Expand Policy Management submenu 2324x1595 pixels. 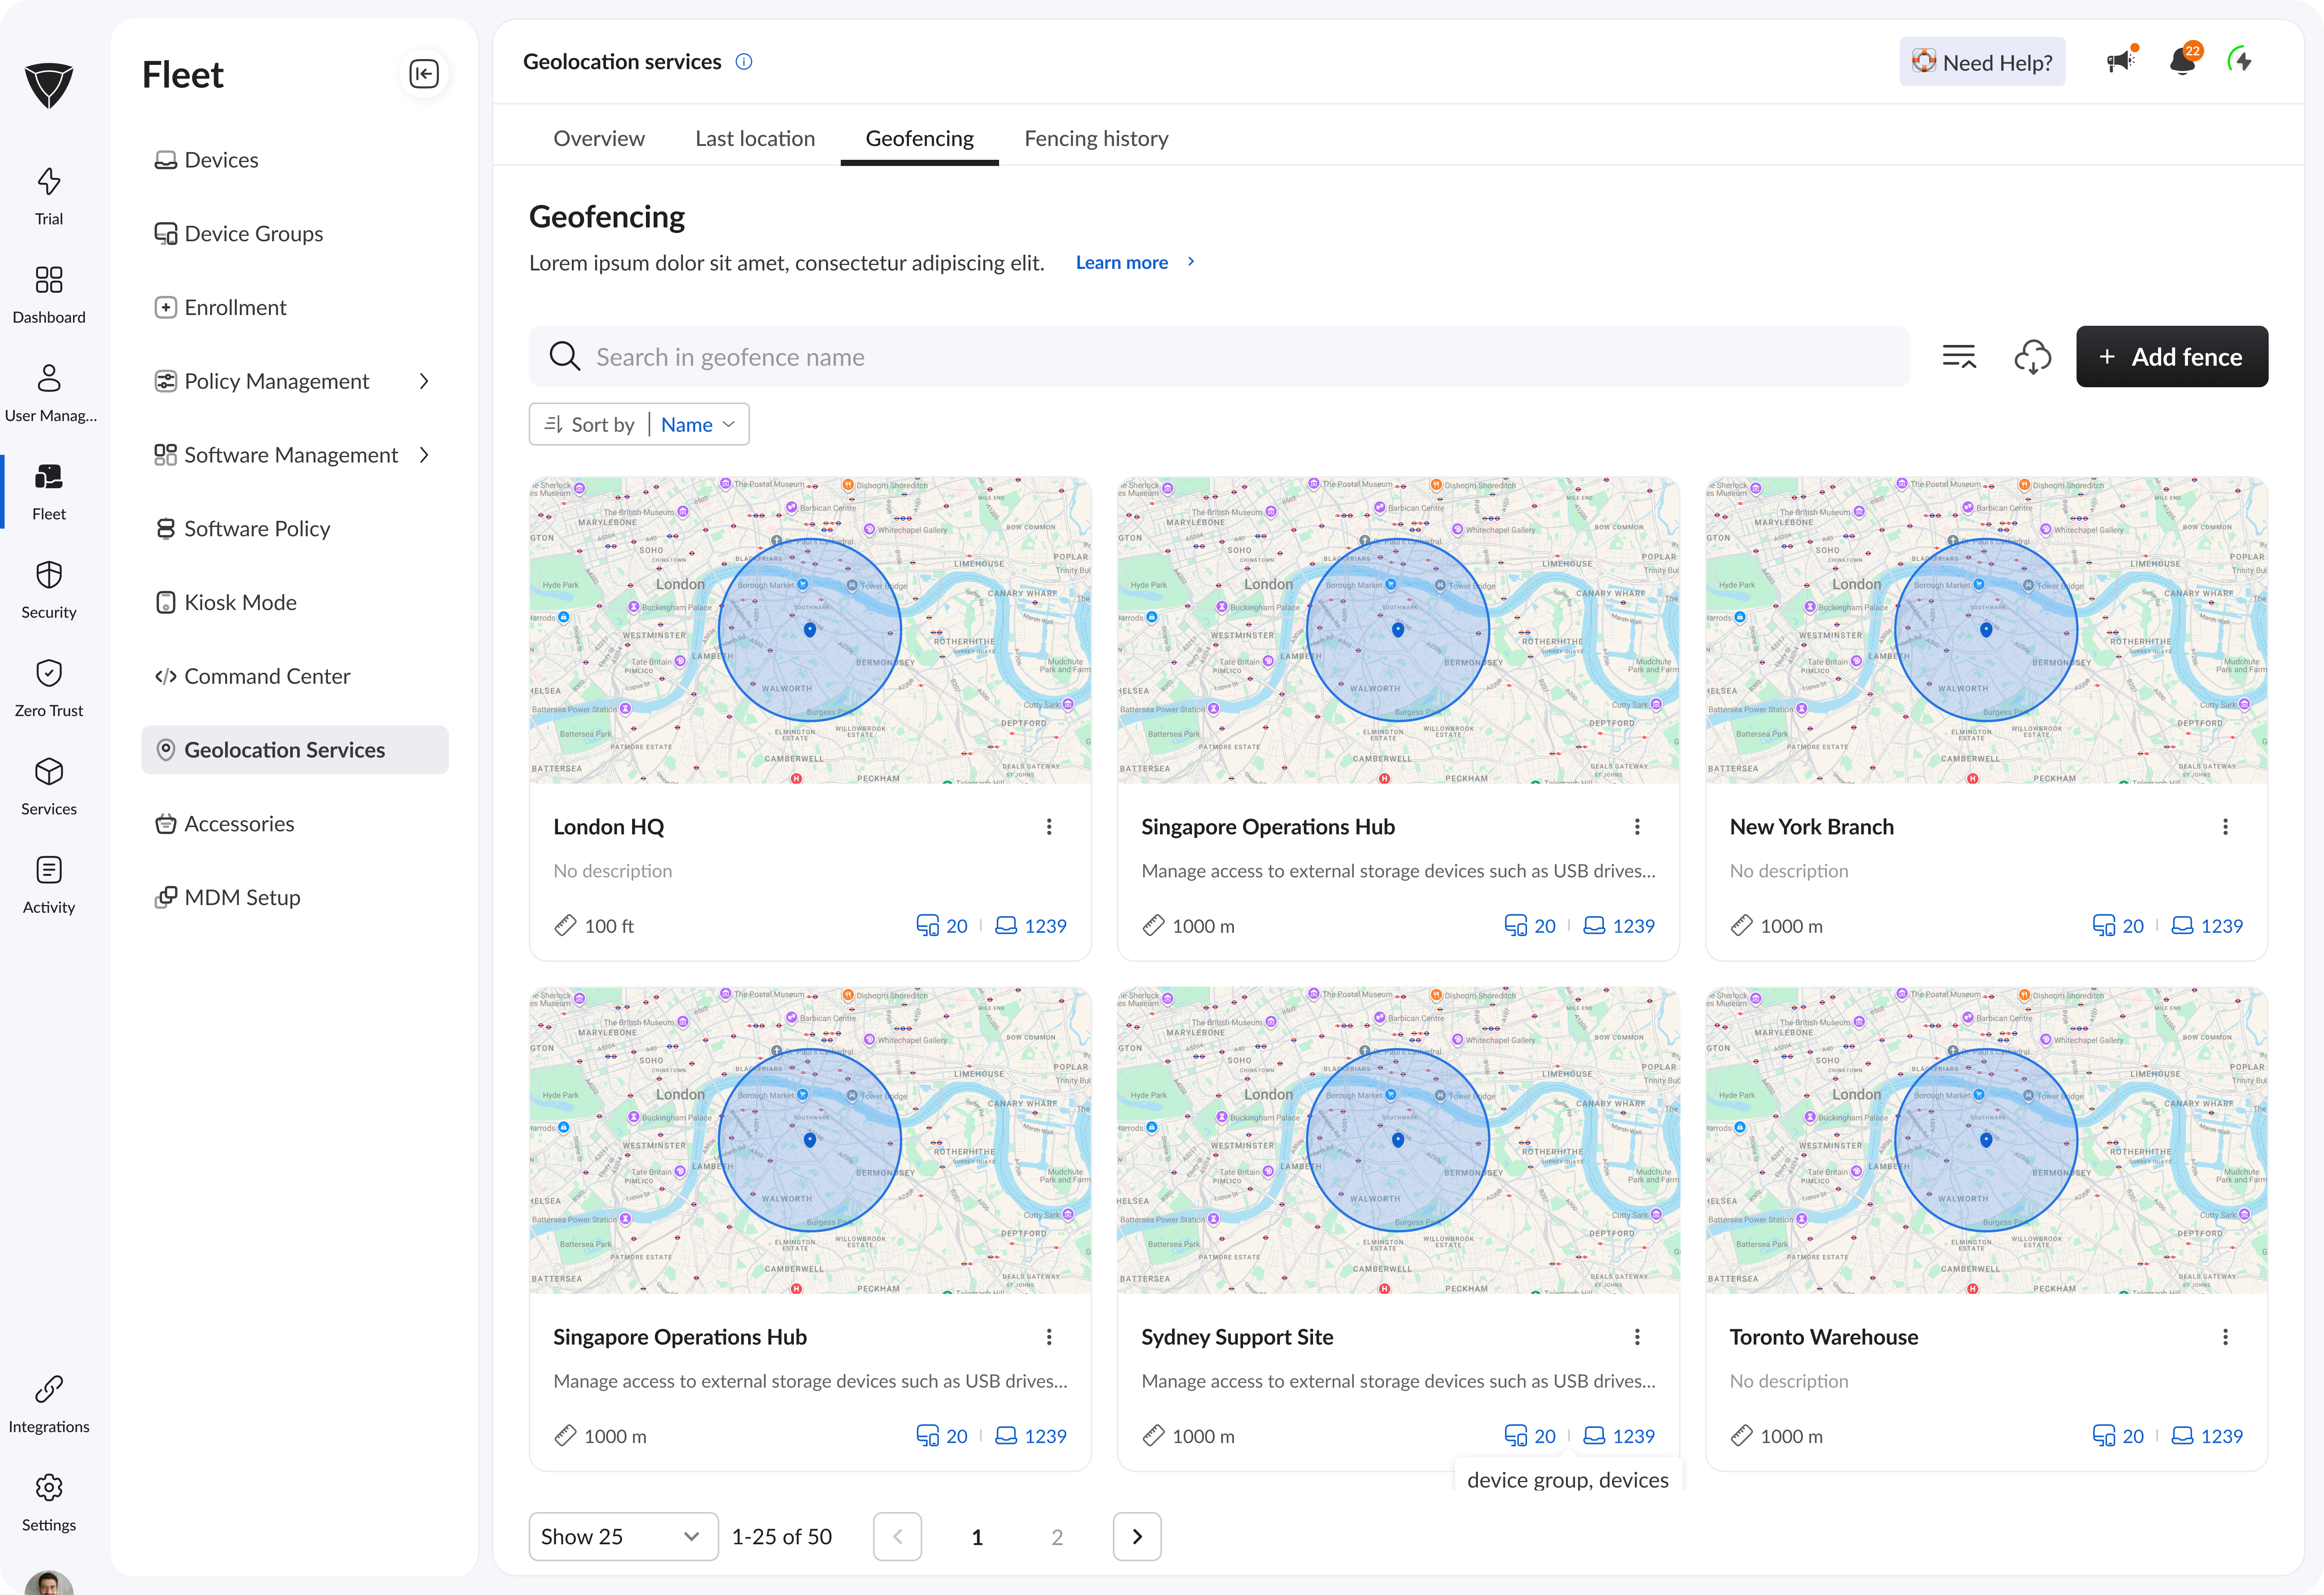[x=424, y=381]
